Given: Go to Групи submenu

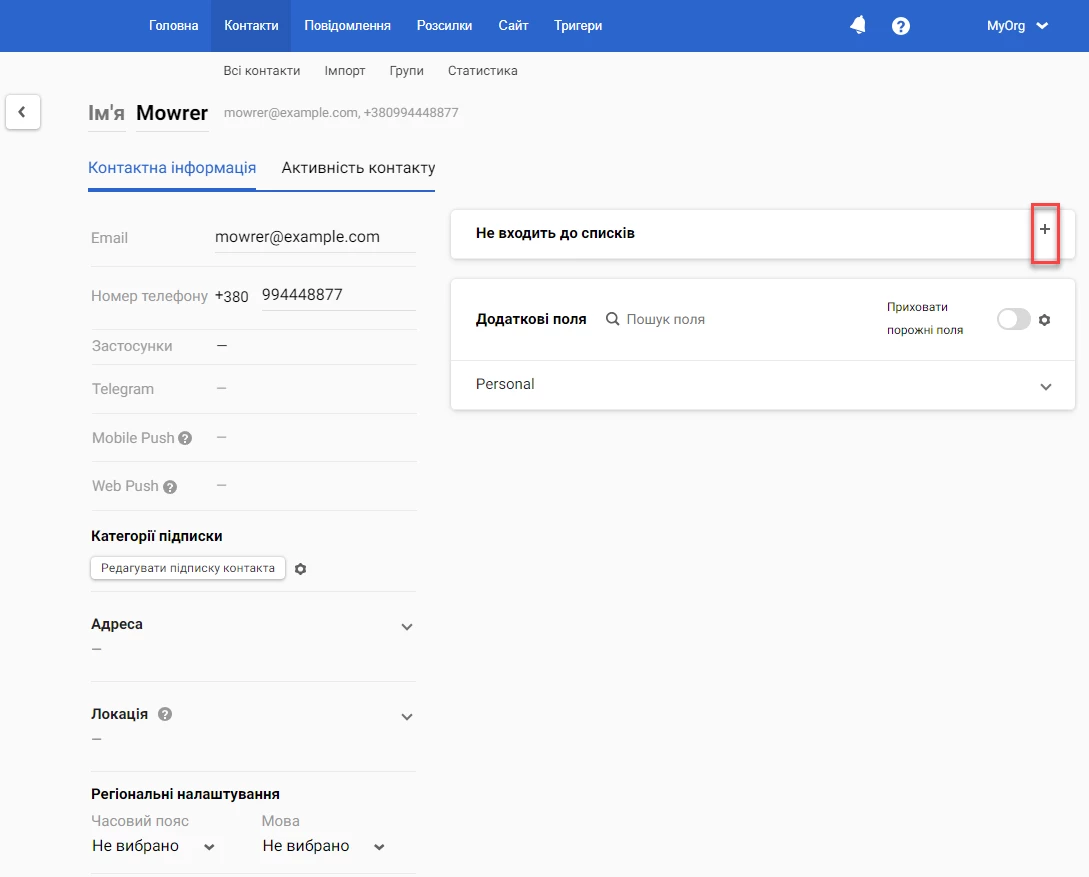Looking at the screenshot, I should pos(406,71).
